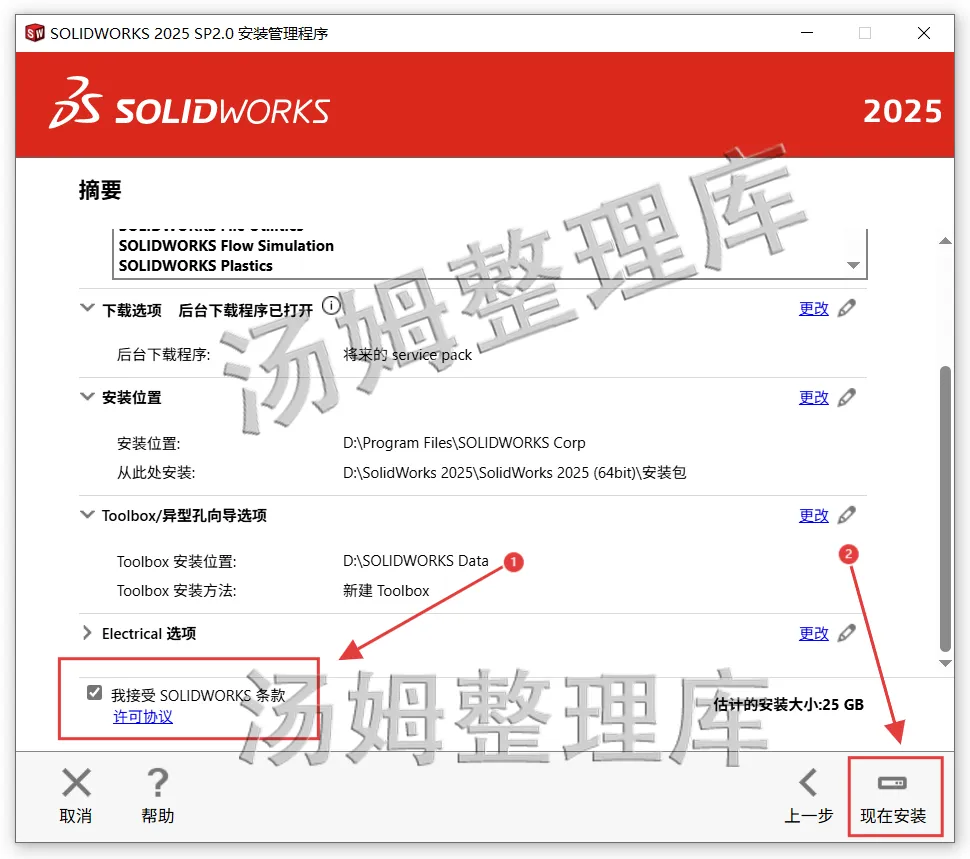Click the install path D:\Program Files\SOLIDWORKS Corp
The width and height of the screenshot is (970, 859).
[x=464, y=443]
